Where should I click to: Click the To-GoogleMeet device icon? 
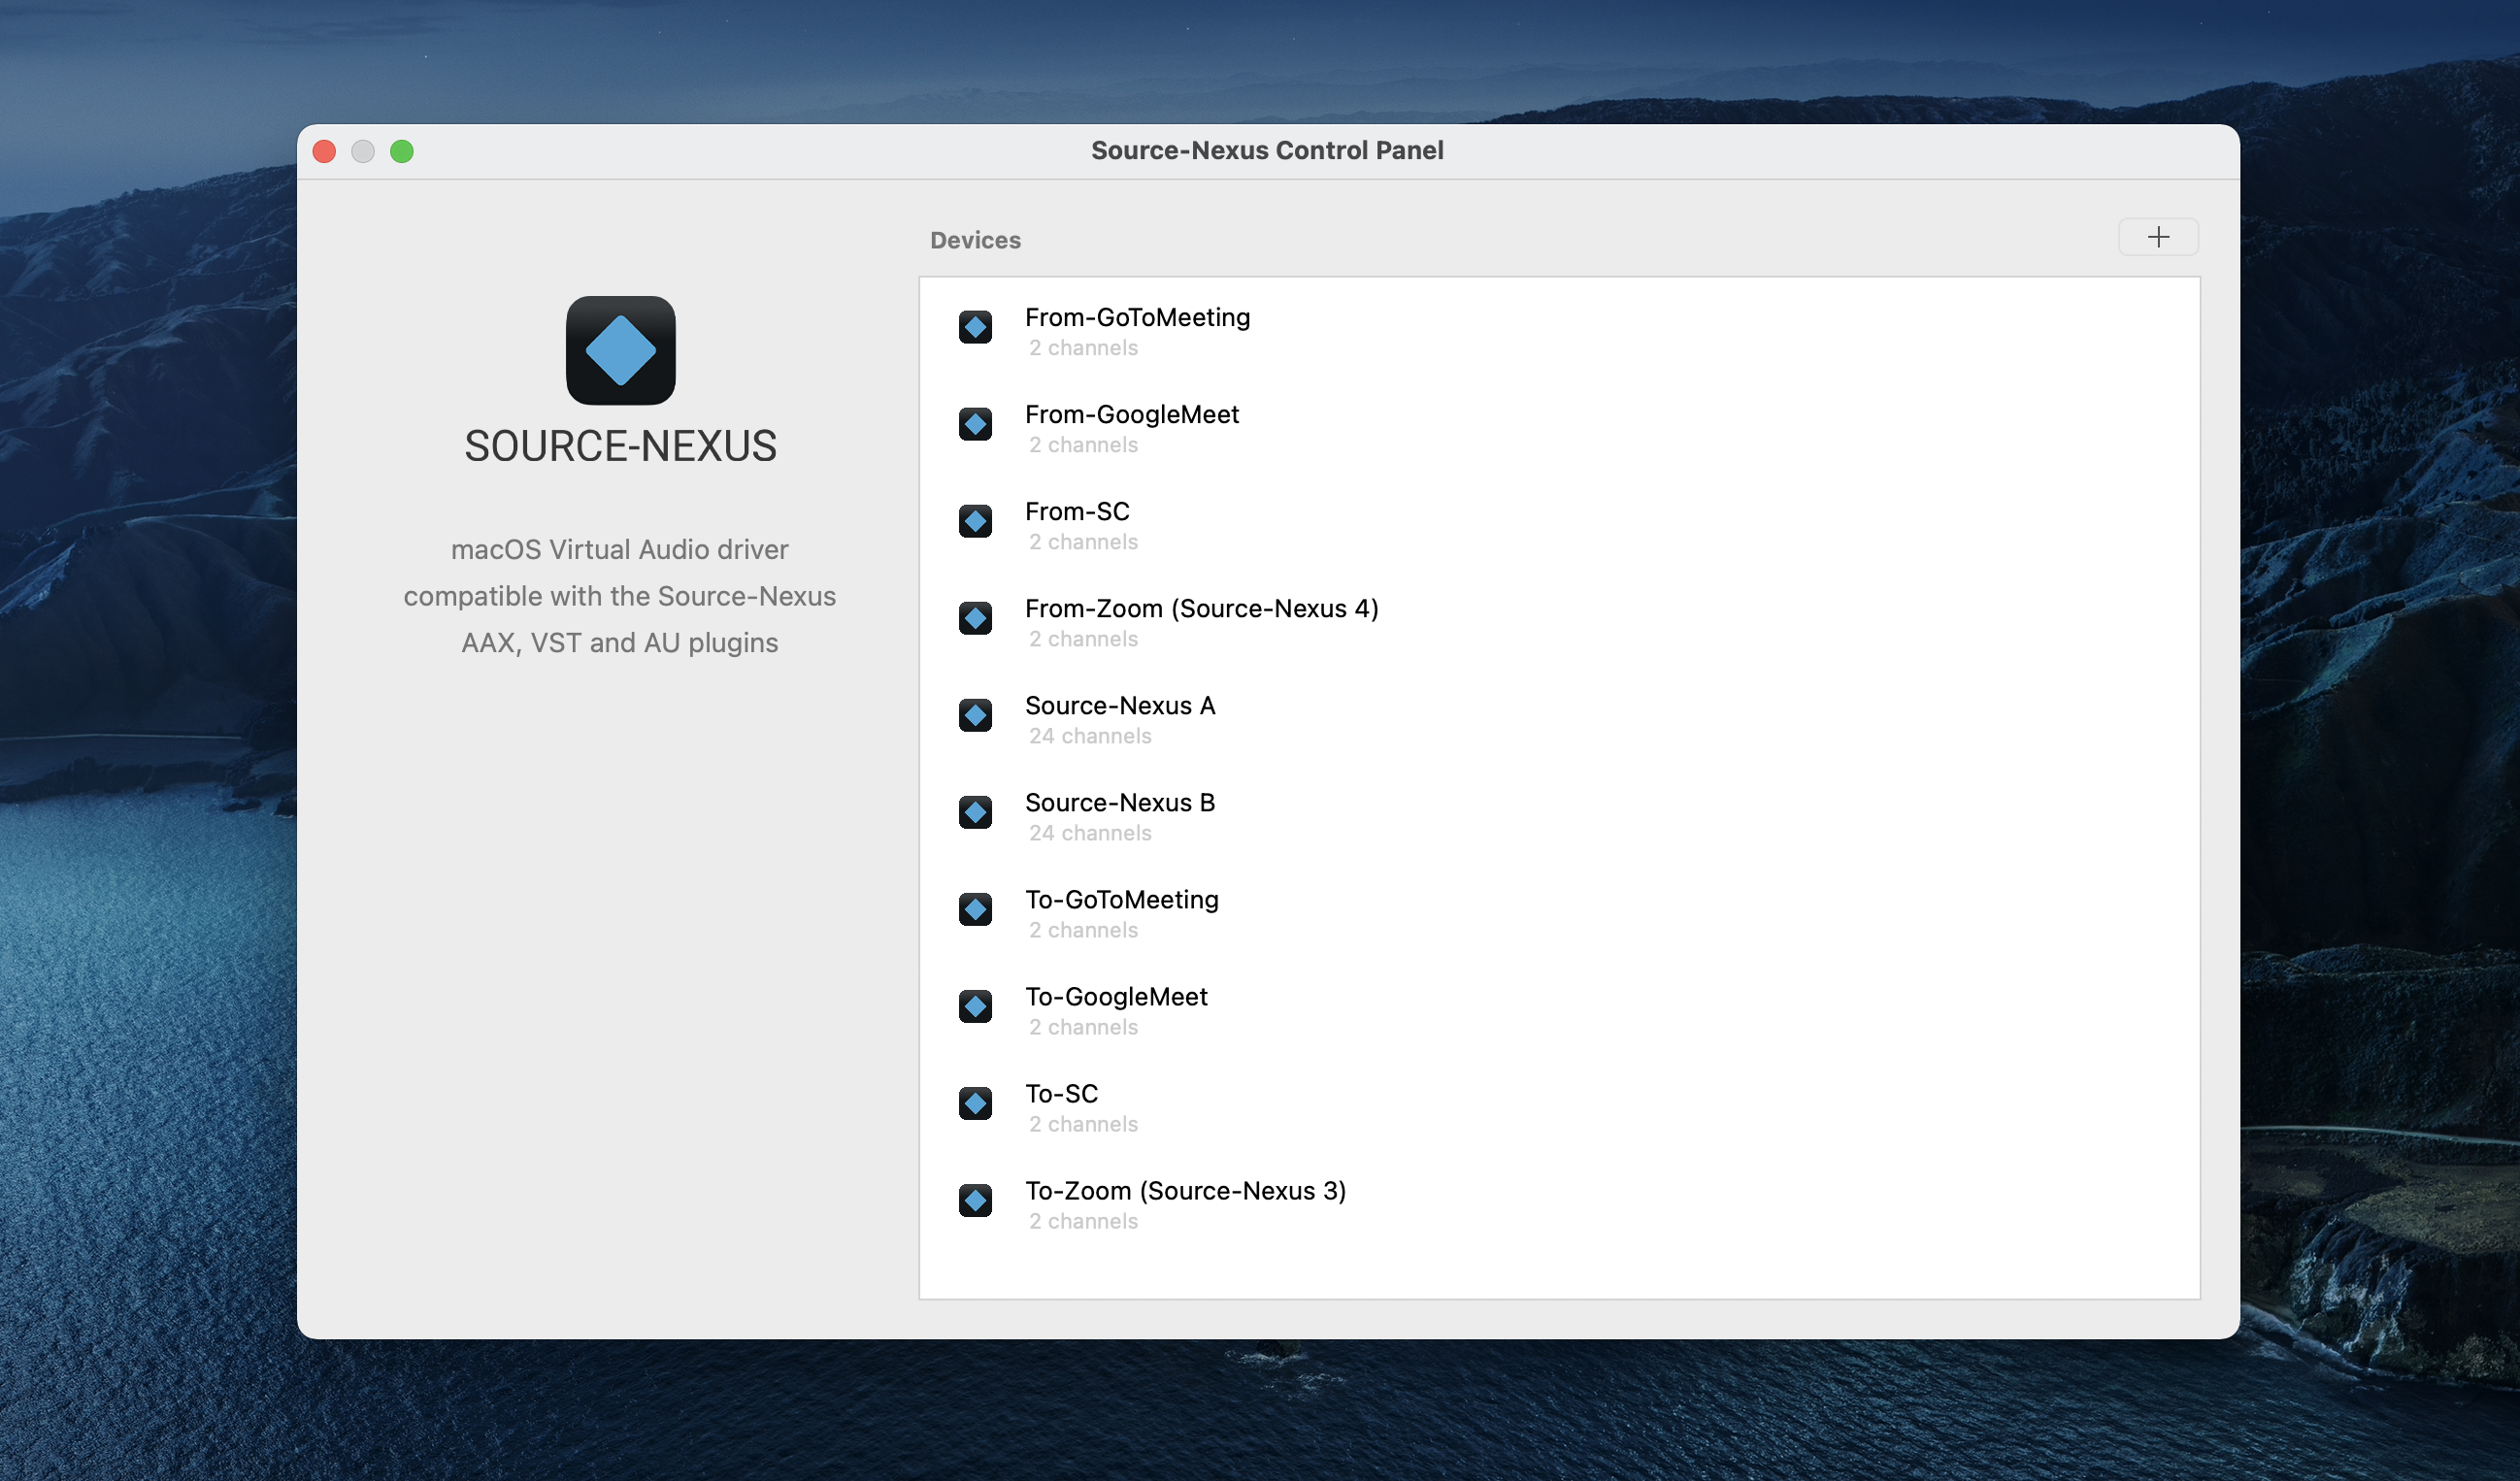coord(975,1006)
